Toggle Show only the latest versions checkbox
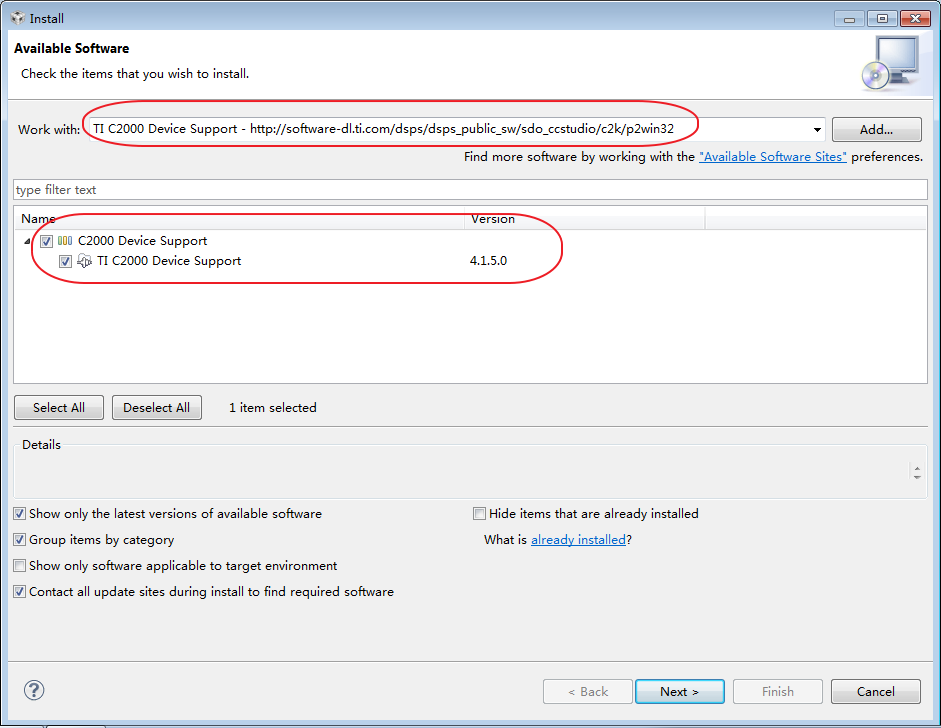The width and height of the screenshot is (941, 728). [x=20, y=514]
